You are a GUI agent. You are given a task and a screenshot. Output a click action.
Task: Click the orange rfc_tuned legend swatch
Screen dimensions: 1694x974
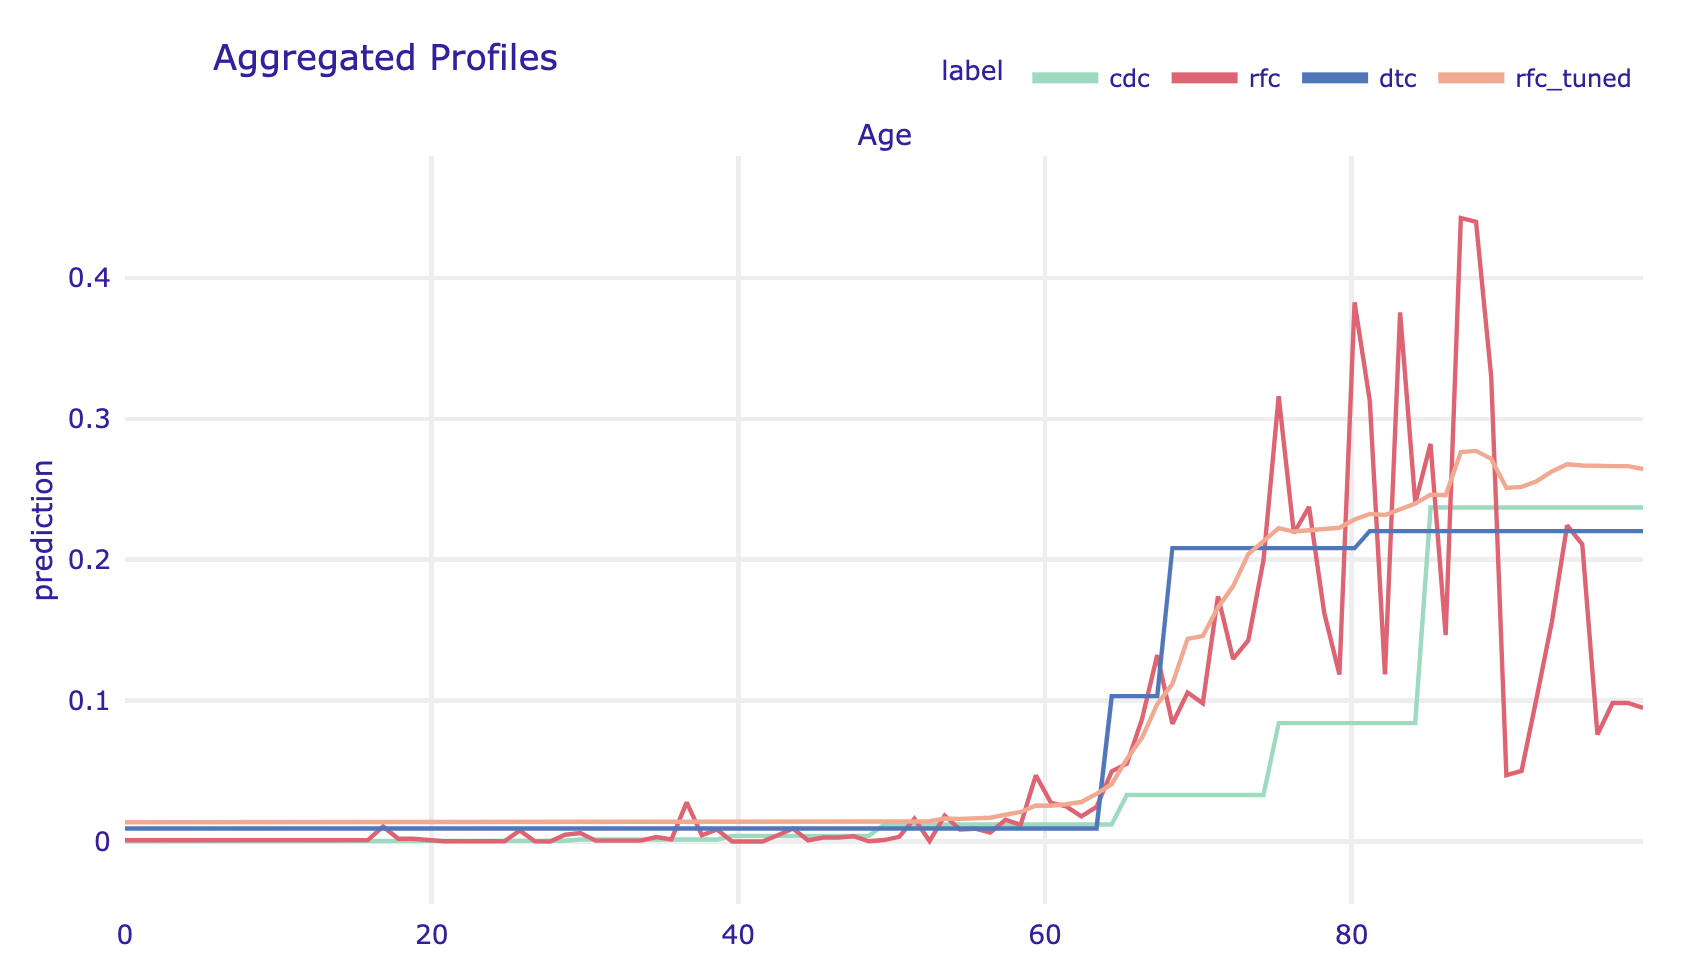pyautogui.click(x=1471, y=78)
